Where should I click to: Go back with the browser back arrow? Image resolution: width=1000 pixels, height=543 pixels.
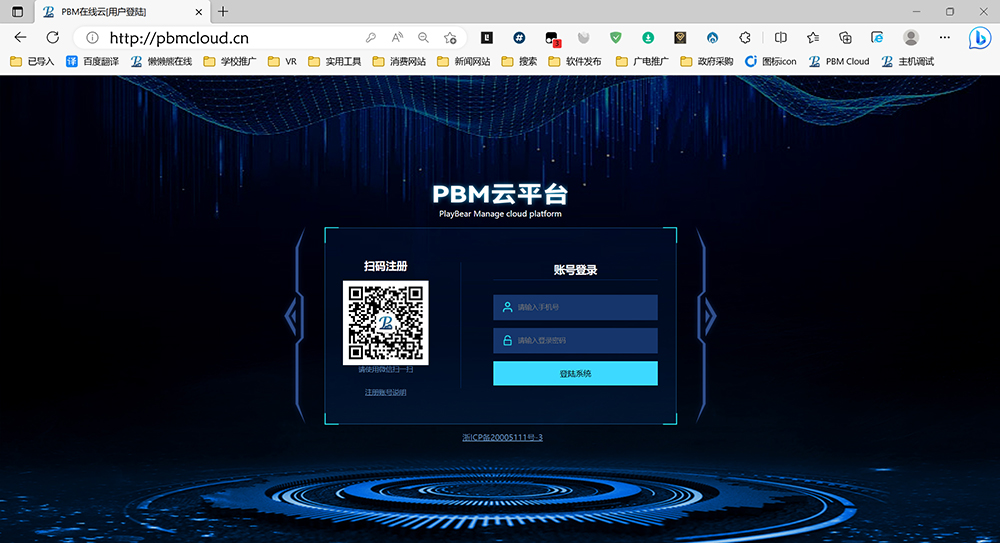tap(20, 38)
